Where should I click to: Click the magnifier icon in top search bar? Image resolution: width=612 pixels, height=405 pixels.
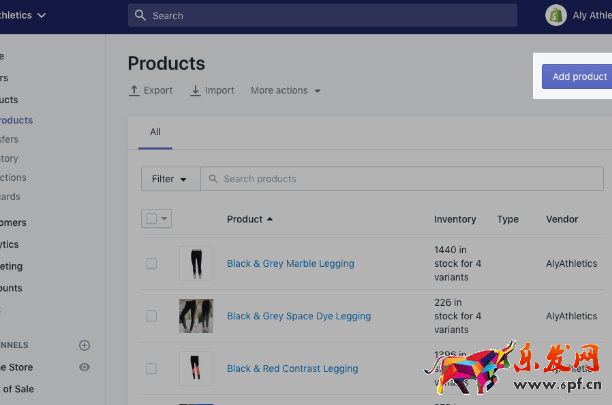click(x=141, y=16)
